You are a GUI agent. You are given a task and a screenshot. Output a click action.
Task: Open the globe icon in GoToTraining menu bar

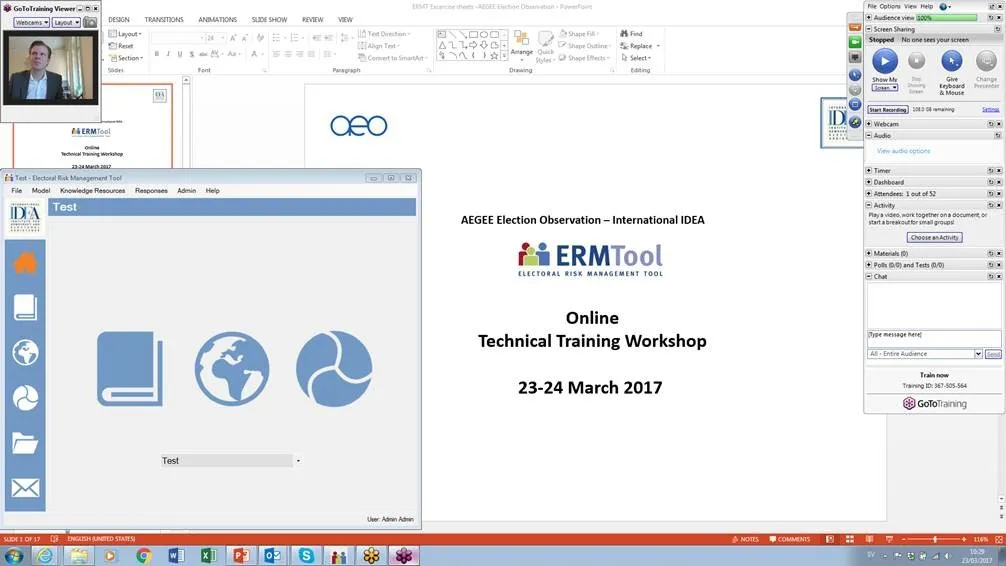[944, 6]
